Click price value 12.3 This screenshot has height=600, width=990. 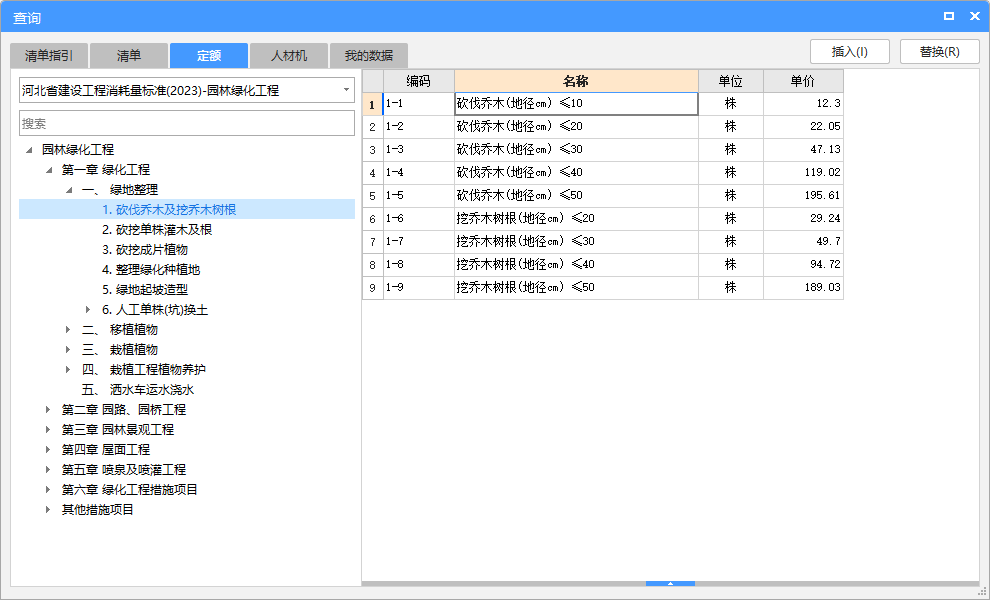tap(803, 104)
